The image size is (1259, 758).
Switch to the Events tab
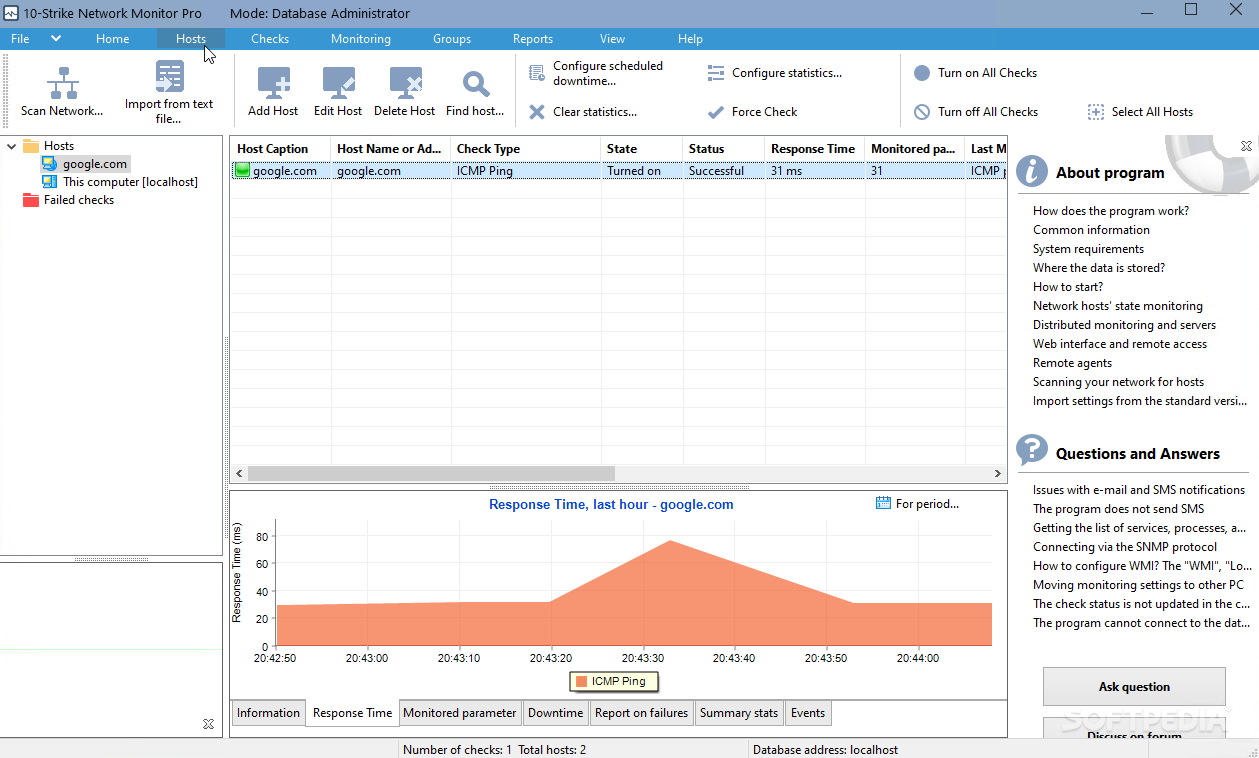tap(808, 713)
